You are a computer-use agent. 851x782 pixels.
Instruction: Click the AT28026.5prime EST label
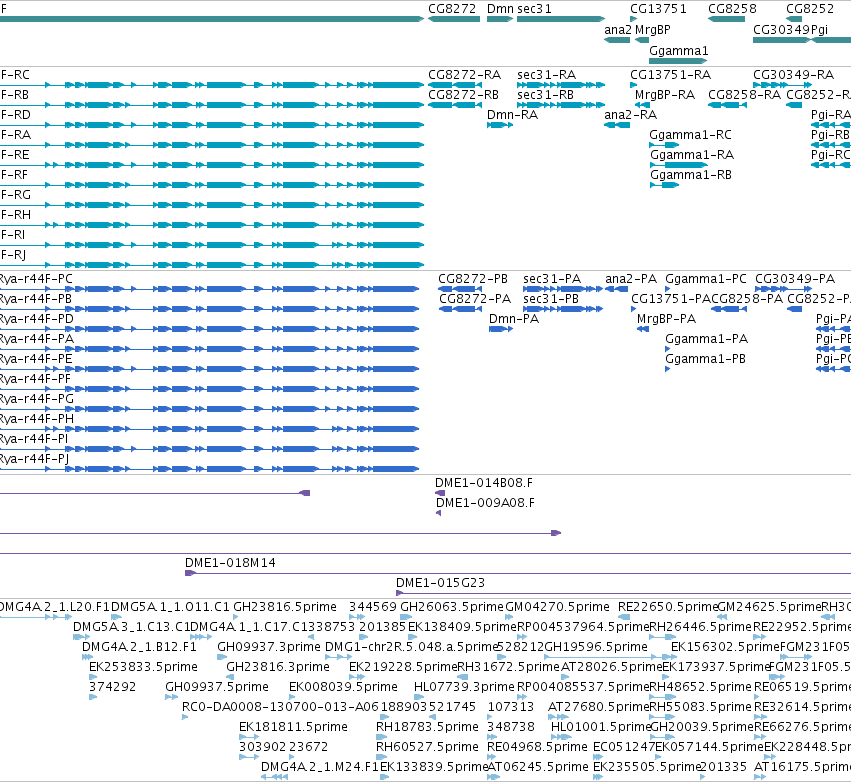[612, 666]
